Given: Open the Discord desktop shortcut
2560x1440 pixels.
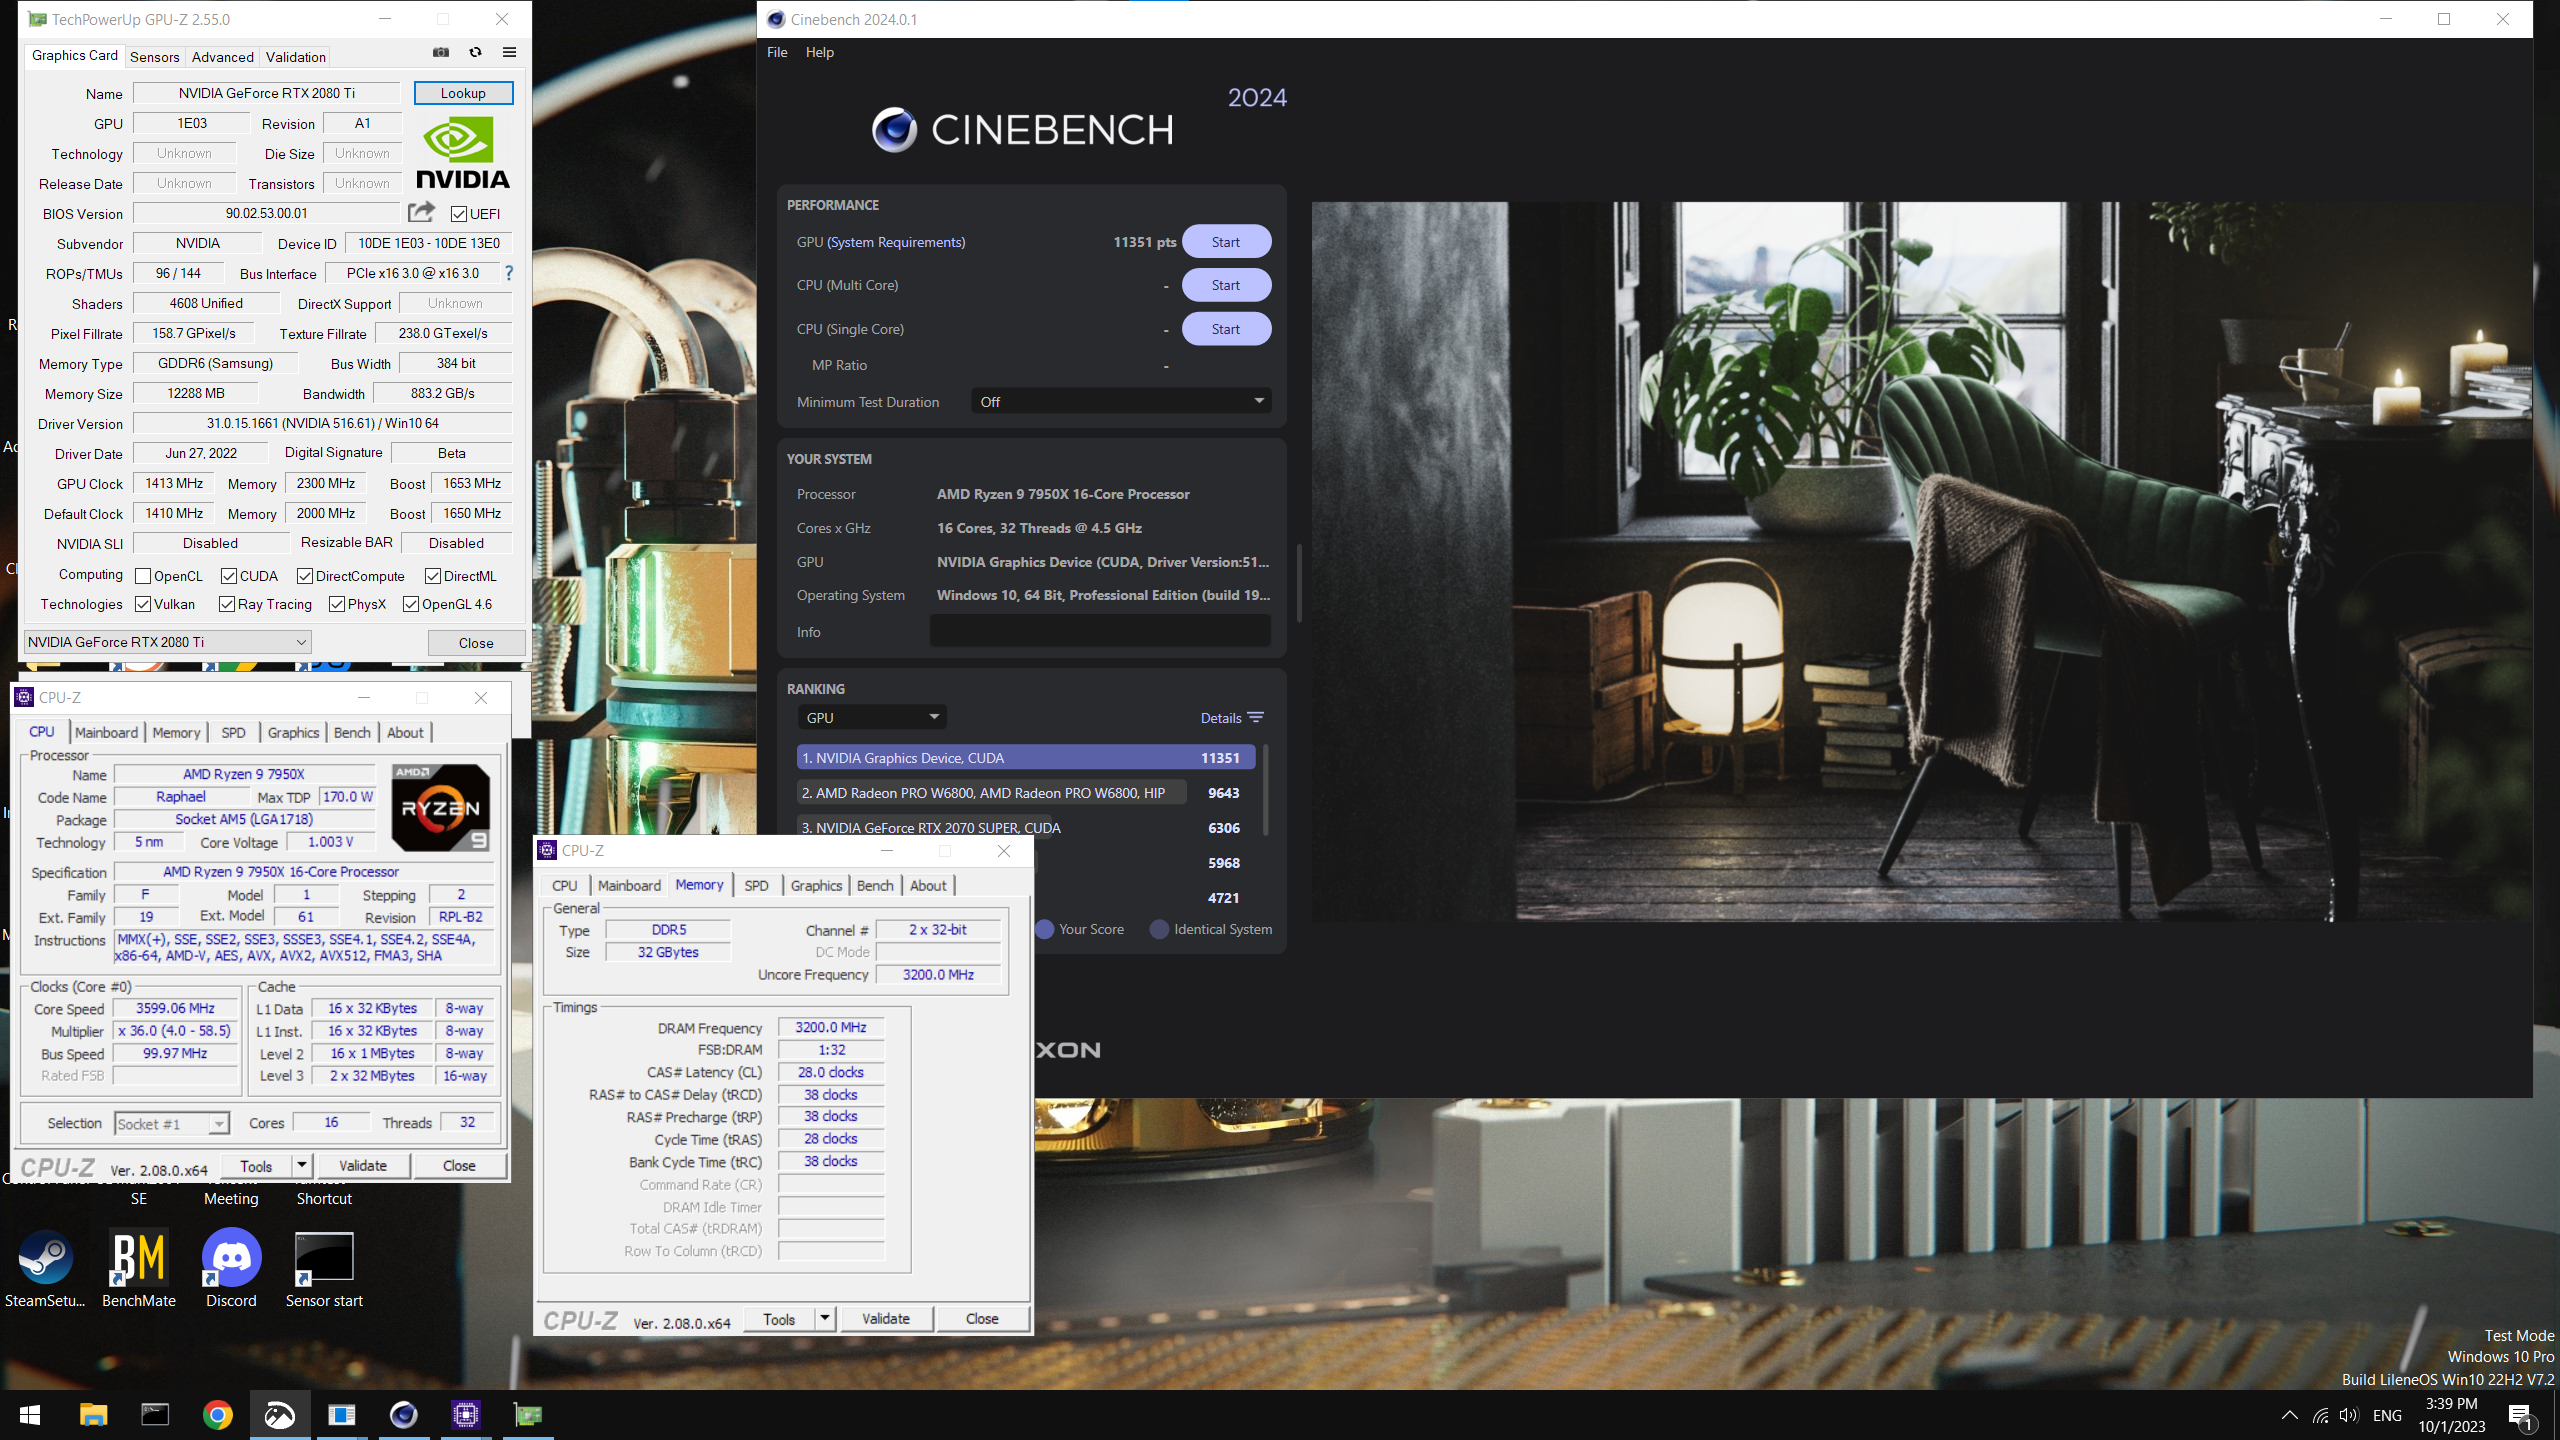Looking at the screenshot, I should (x=231, y=1268).
